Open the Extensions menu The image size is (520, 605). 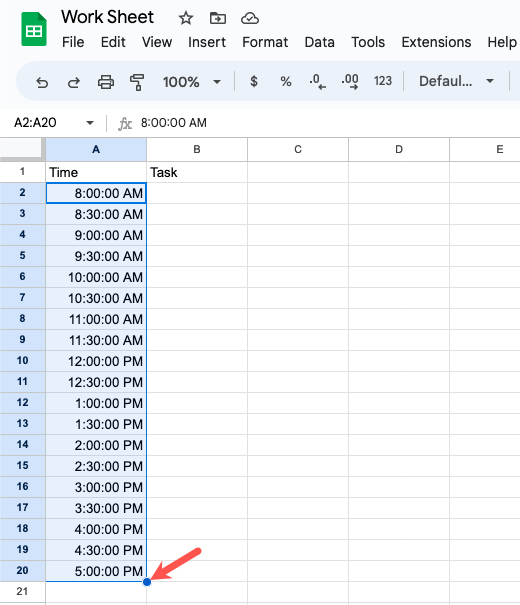point(436,42)
